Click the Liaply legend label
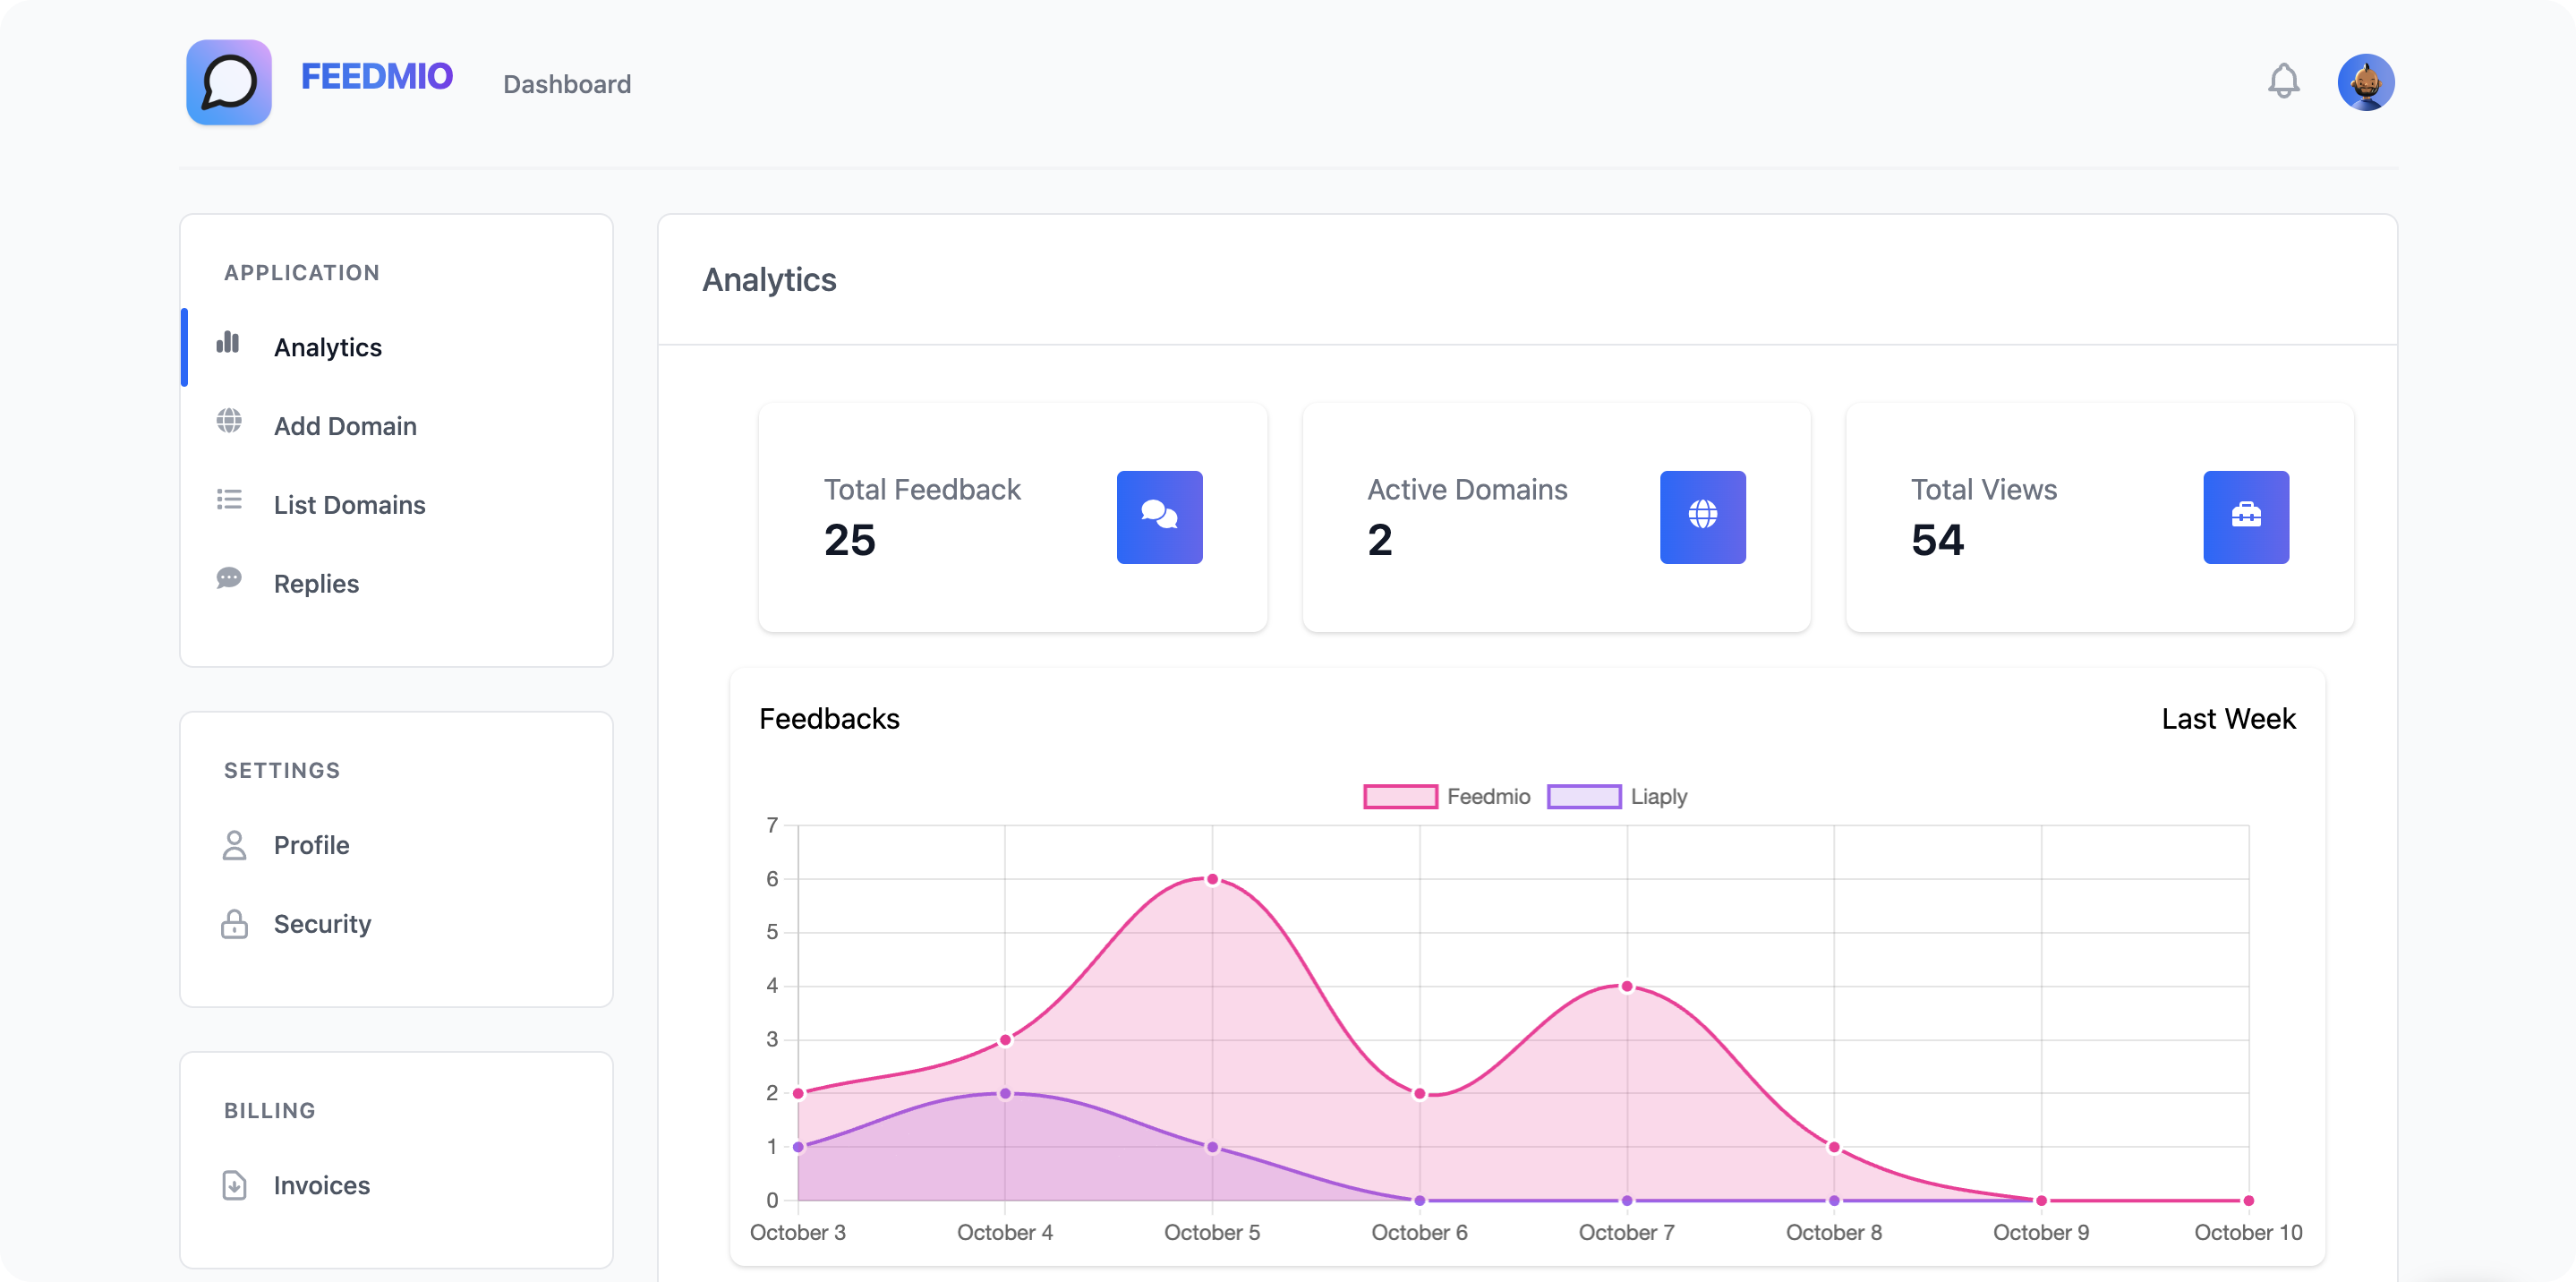The height and width of the screenshot is (1282, 2576). click(x=1658, y=797)
